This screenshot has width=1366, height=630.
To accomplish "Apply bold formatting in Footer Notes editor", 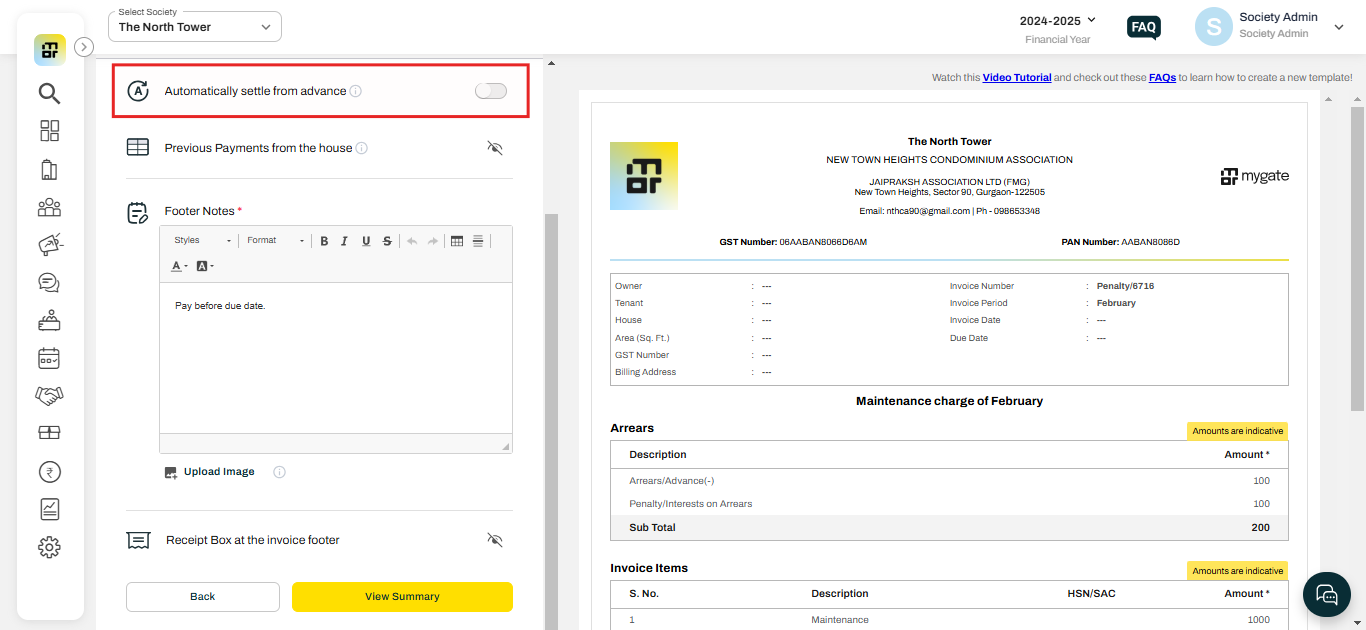I will [x=323, y=240].
